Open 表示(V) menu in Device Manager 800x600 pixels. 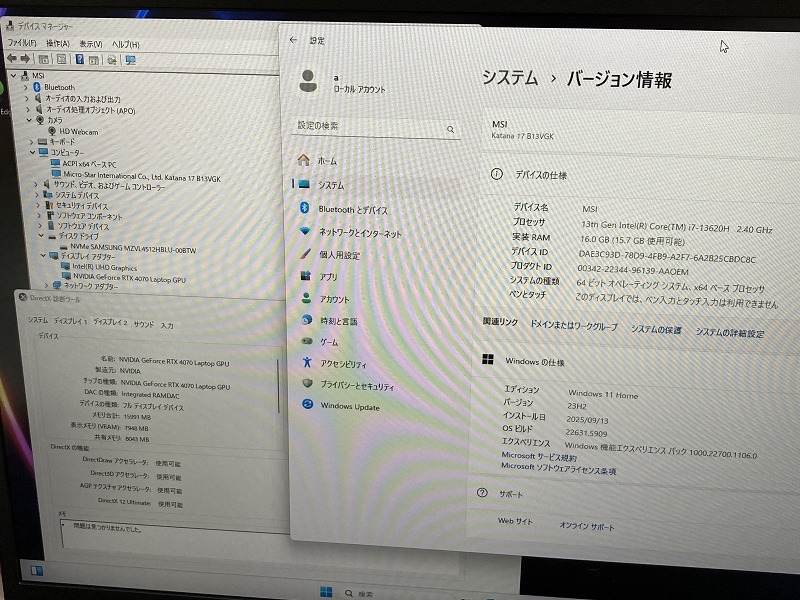pyautogui.click(x=91, y=44)
